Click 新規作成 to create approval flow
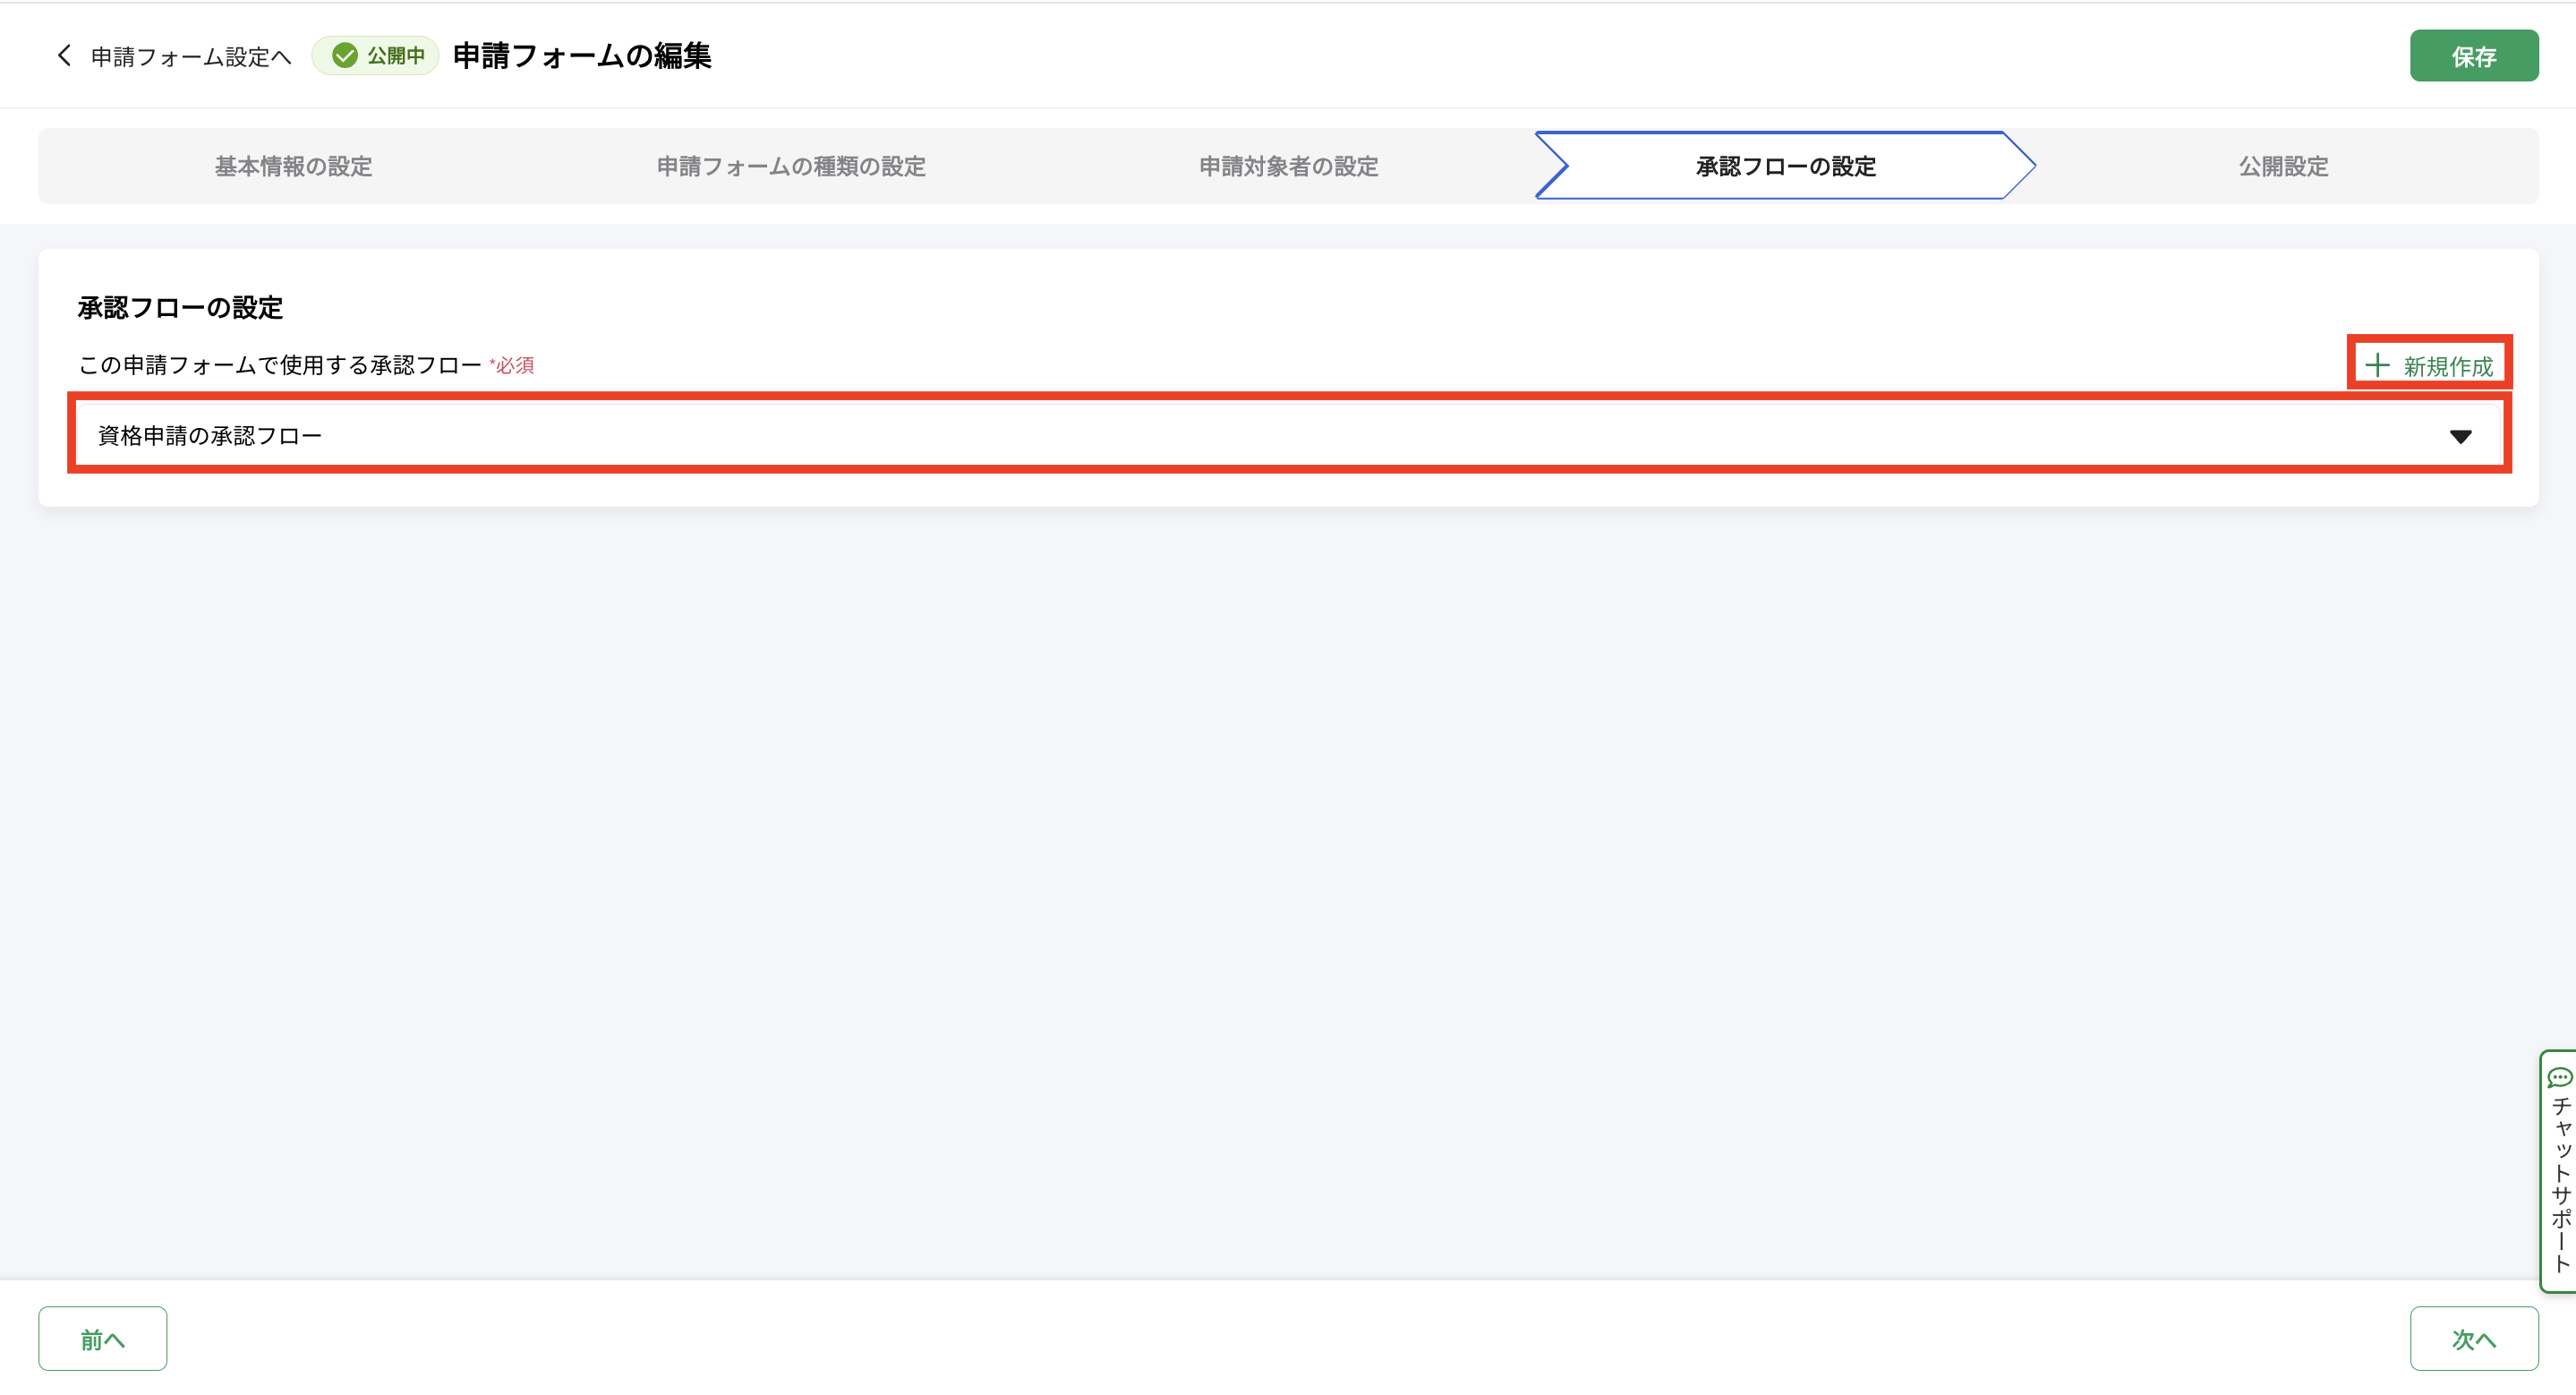This screenshot has width=2576, height=1395. [2446, 367]
